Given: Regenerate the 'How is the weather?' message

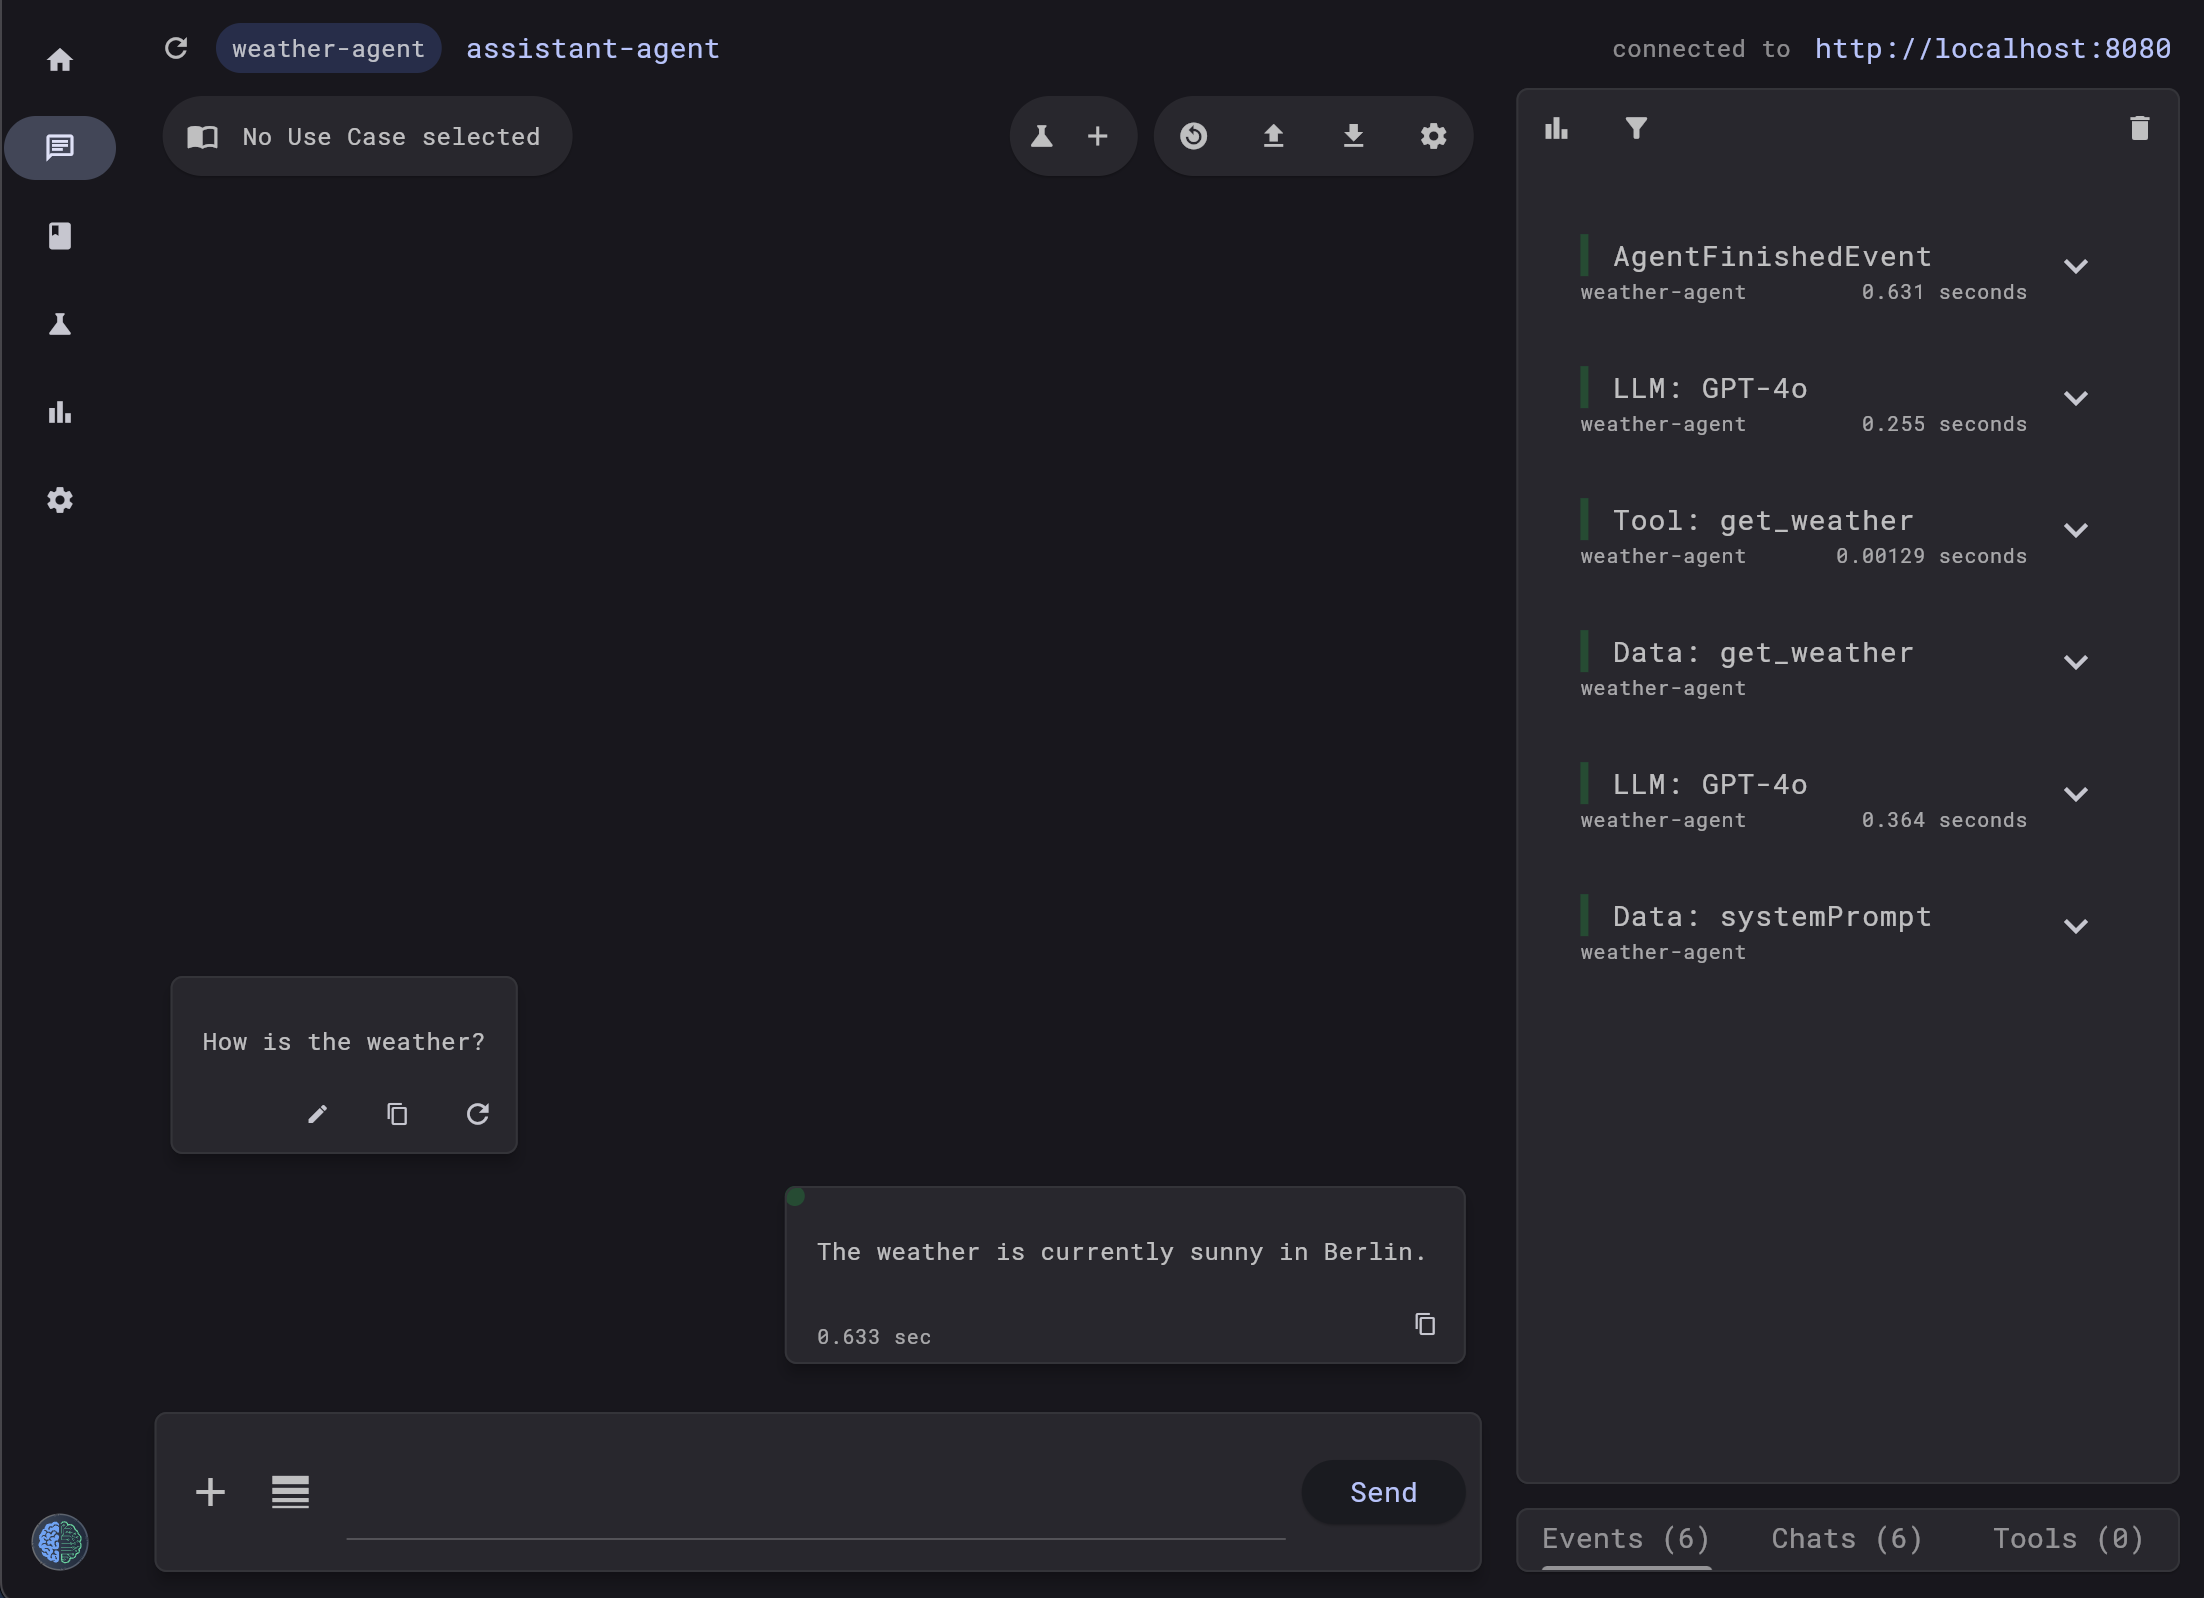Looking at the screenshot, I should 477,1114.
